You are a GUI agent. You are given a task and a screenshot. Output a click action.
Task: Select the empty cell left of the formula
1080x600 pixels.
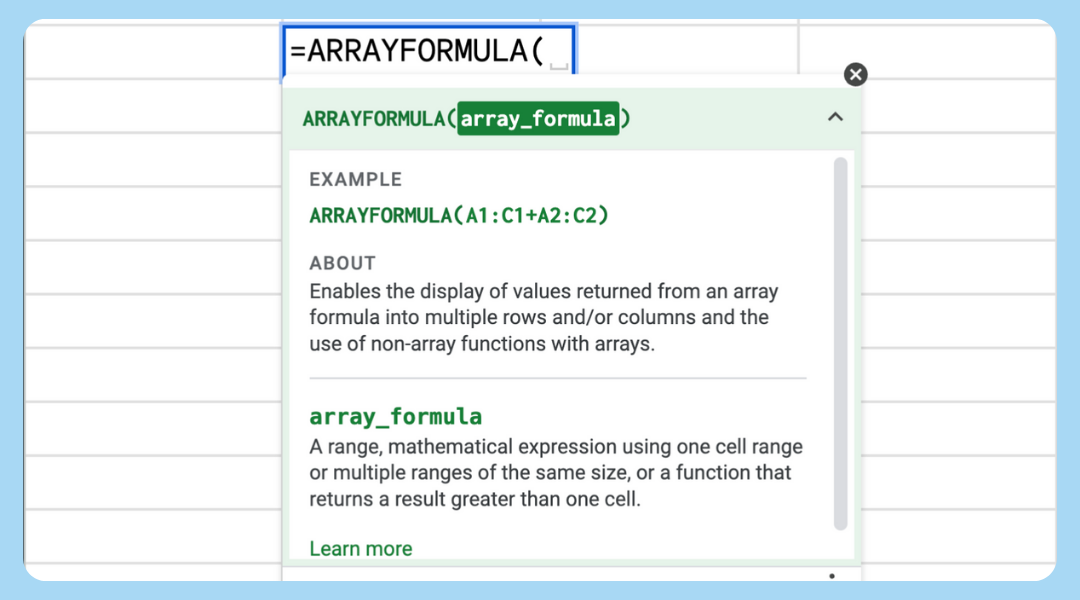(x=153, y=51)
